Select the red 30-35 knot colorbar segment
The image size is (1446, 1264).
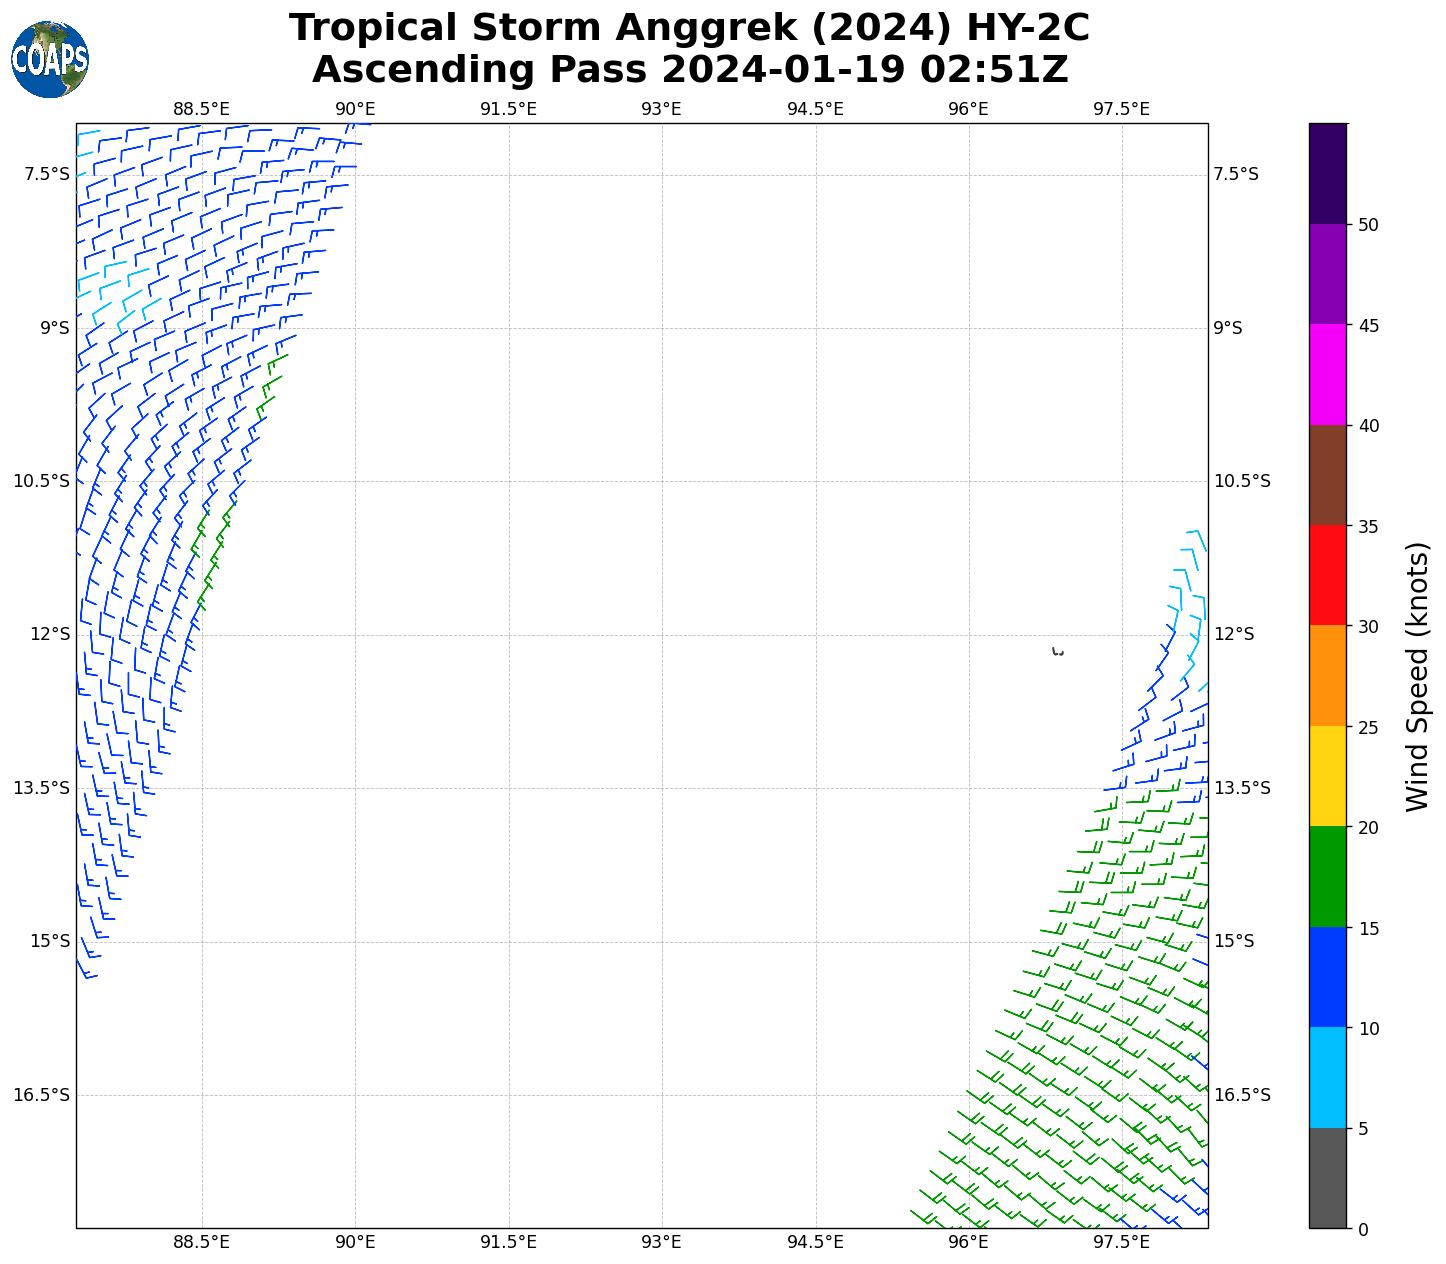(1328, 575)
